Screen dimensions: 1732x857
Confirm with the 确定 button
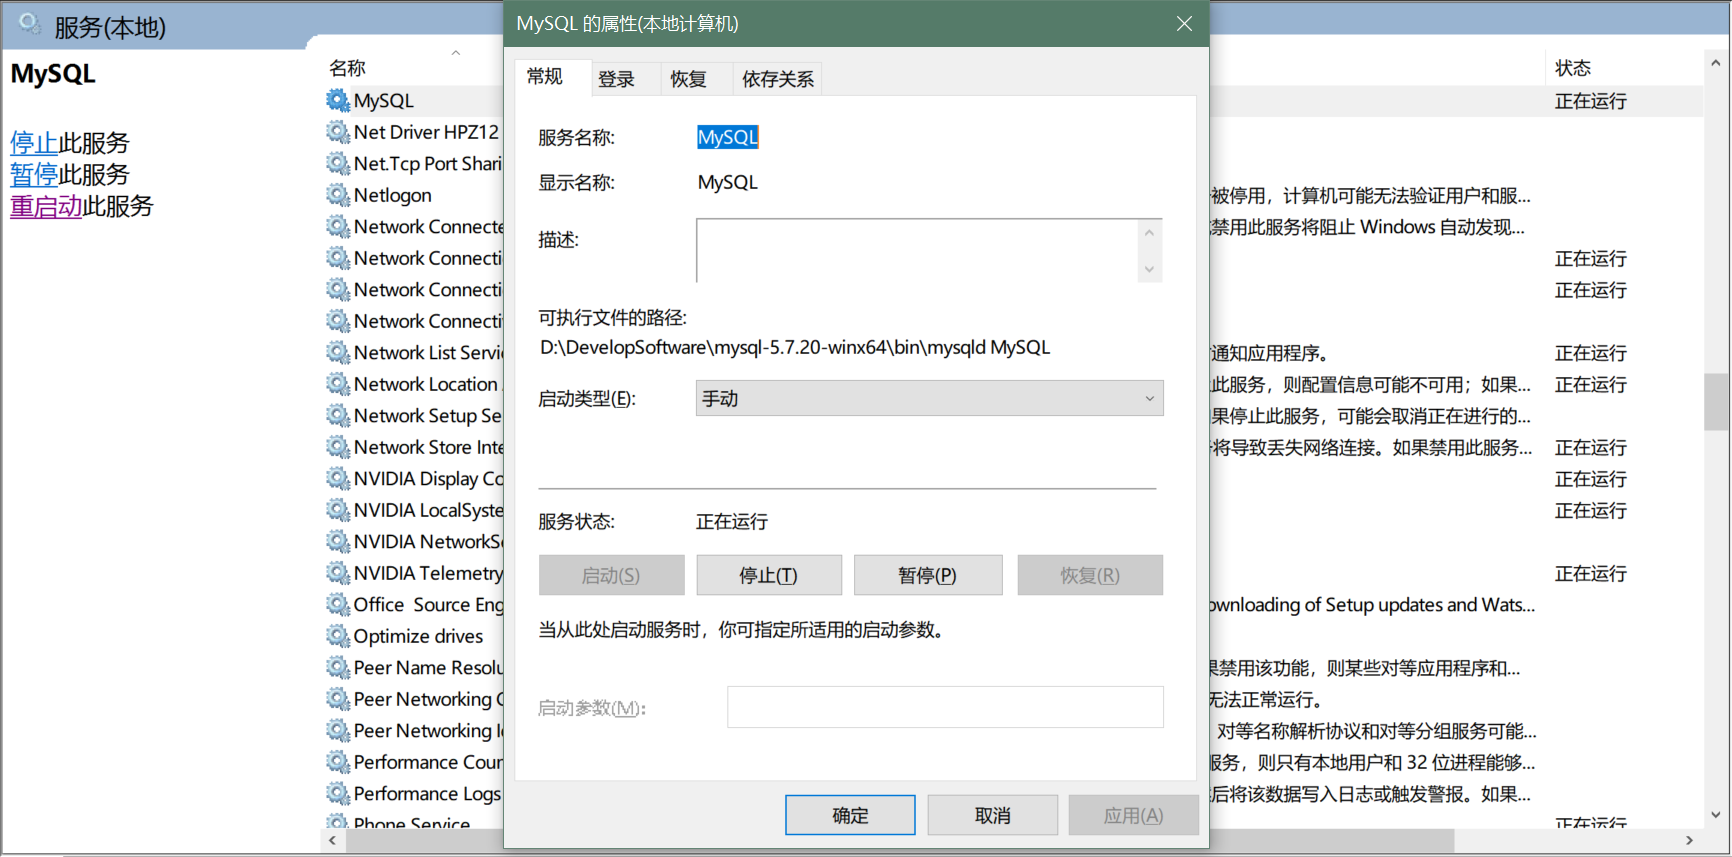(850, 815)
